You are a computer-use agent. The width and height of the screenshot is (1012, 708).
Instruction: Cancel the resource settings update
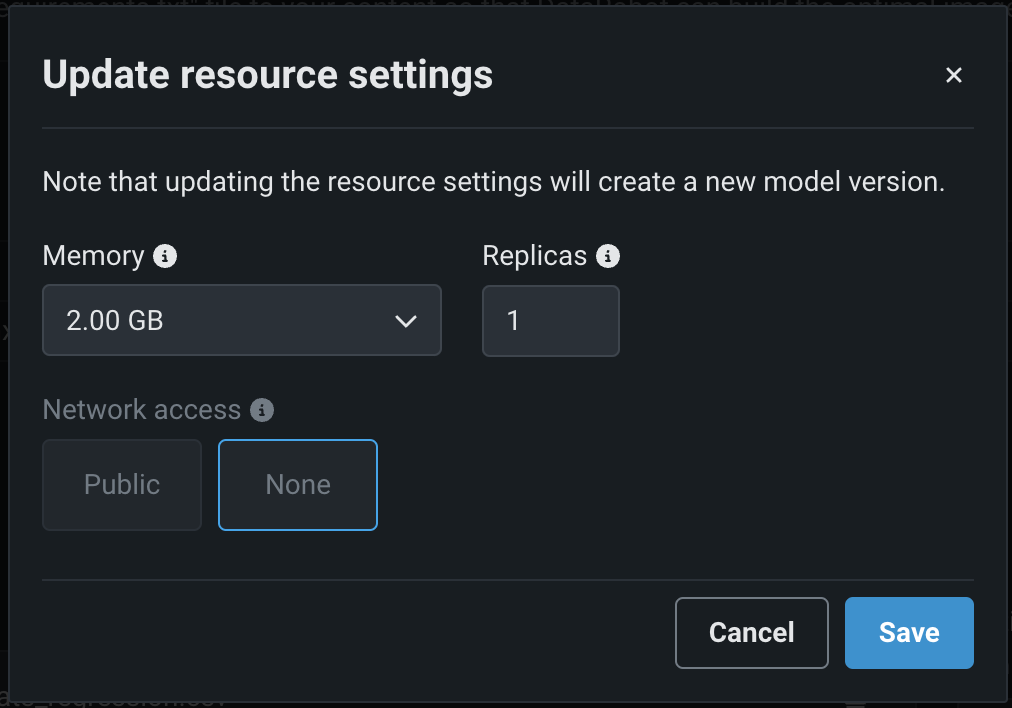751,633
